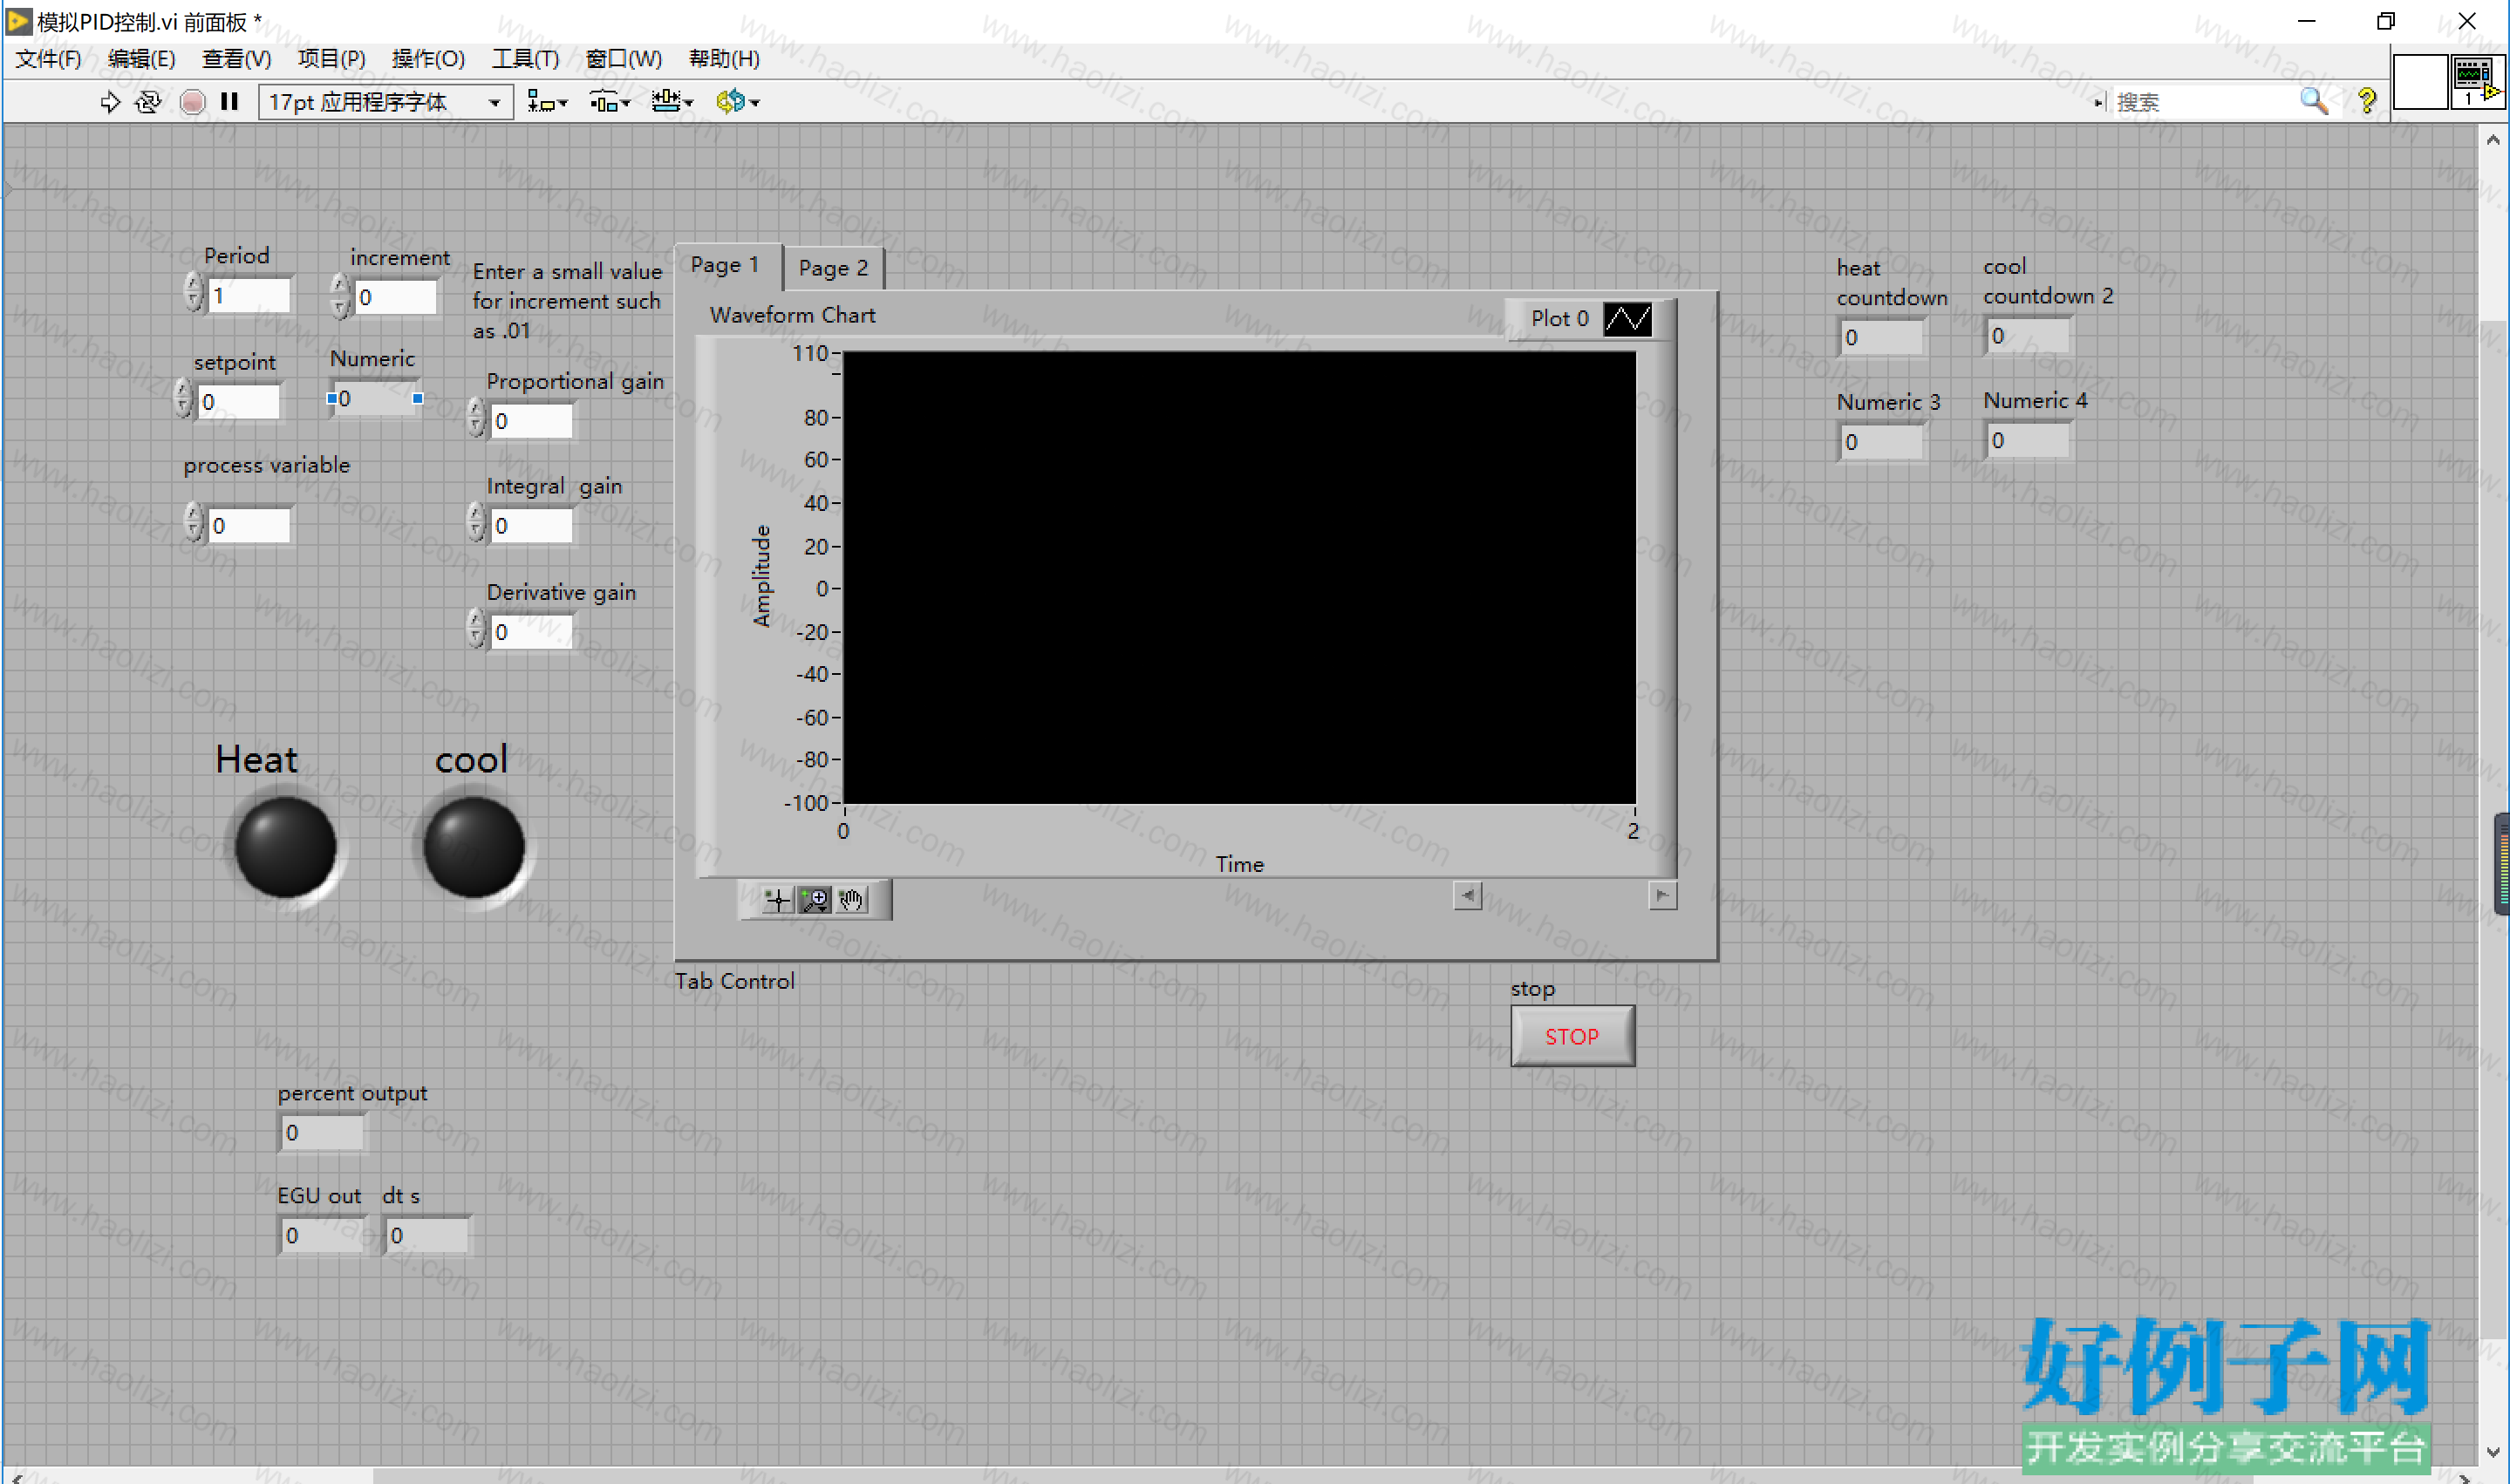Viewport: 2510px width, 1484px height.
Task: Click the search text box
Action: [2204, 102]
